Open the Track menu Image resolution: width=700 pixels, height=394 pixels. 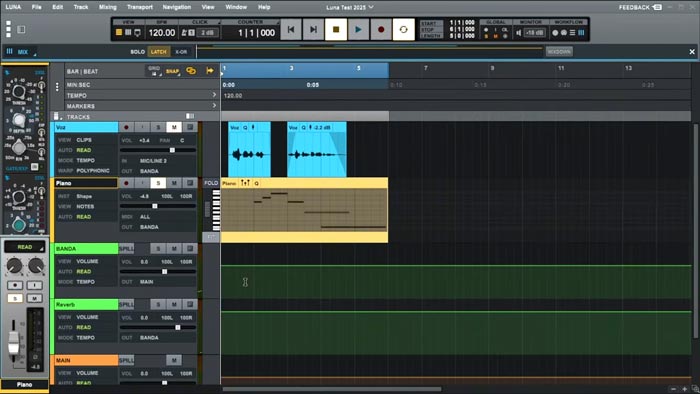pos(81,7)
